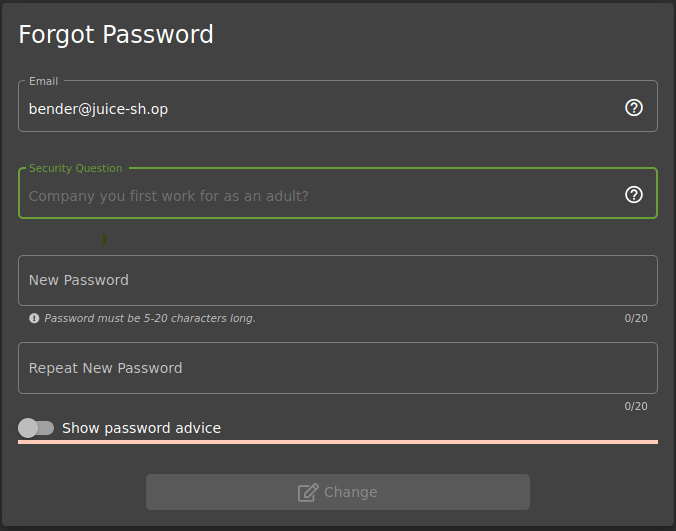The image size is (676, 531).
Task: Click the small Email floating label
Action: click(43, 81)
